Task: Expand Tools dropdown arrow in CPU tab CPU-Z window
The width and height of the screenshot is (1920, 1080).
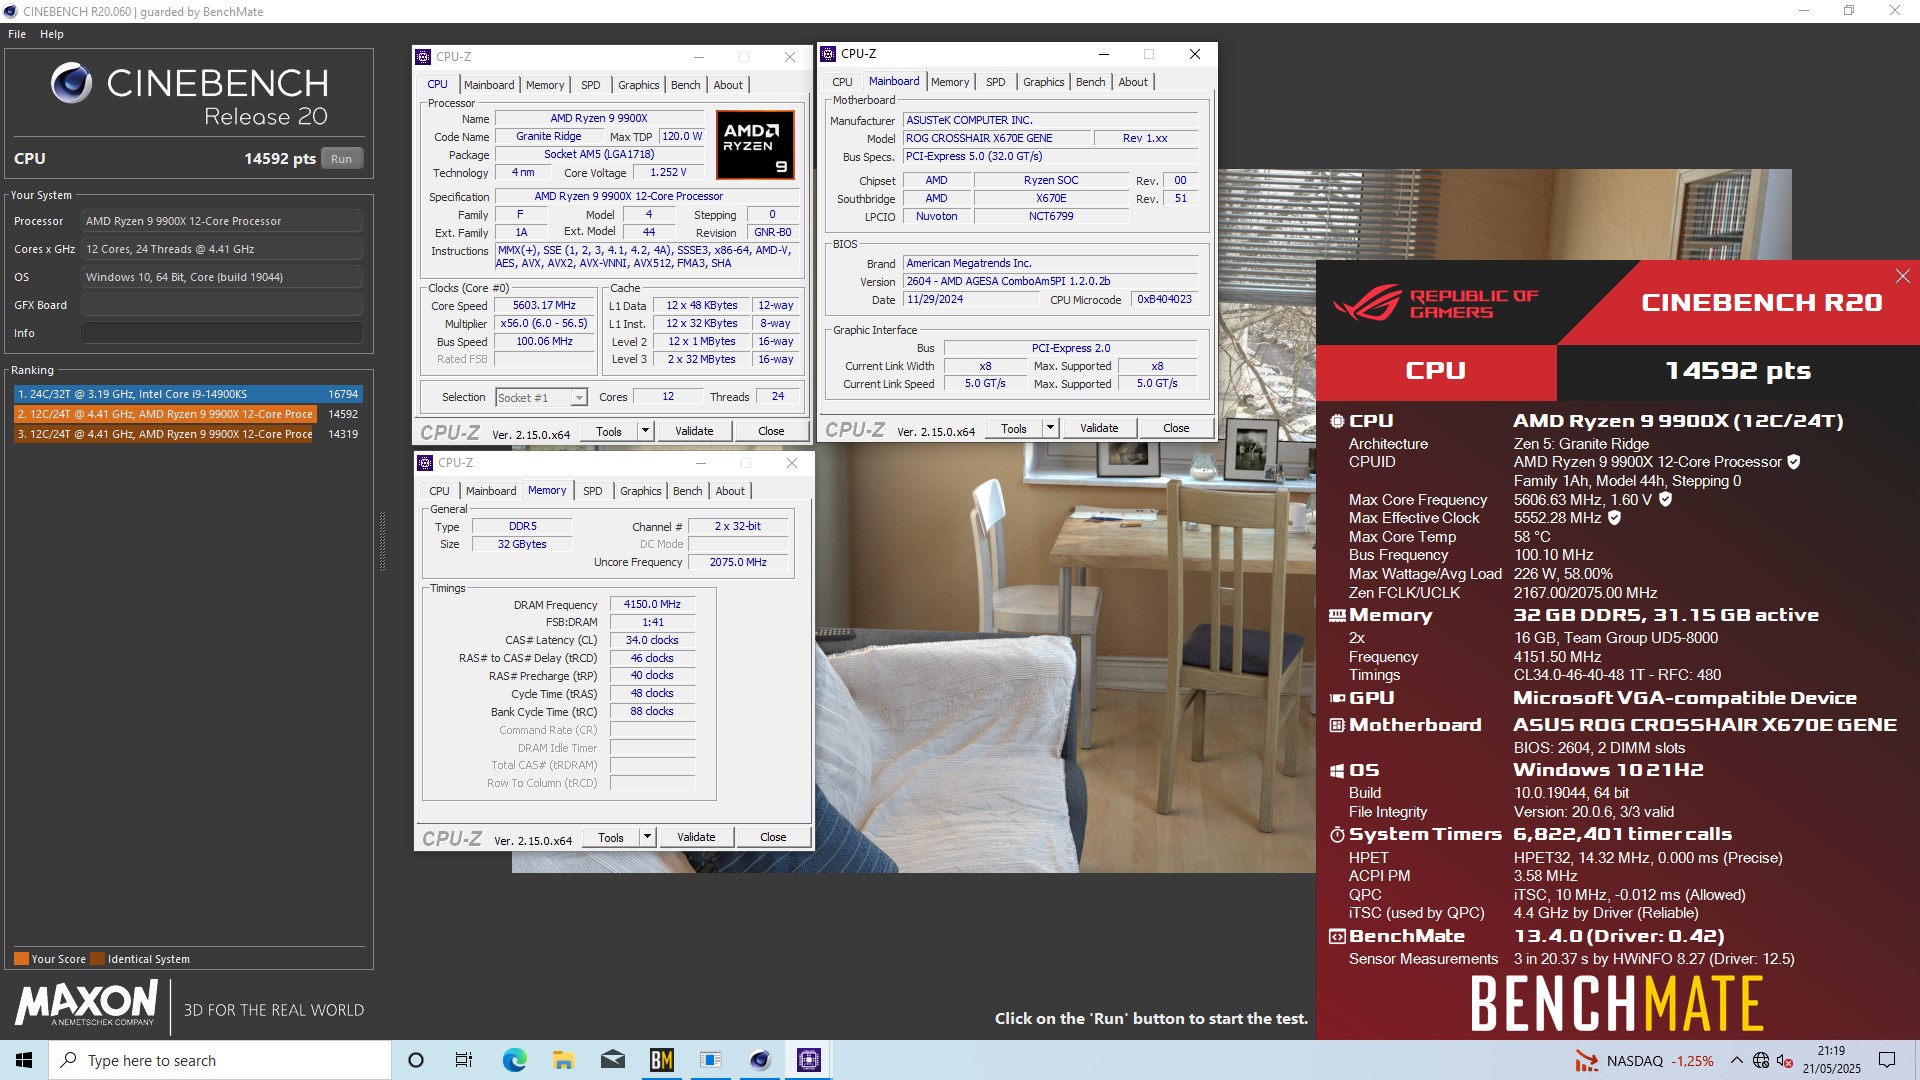Action: [646, 431]
